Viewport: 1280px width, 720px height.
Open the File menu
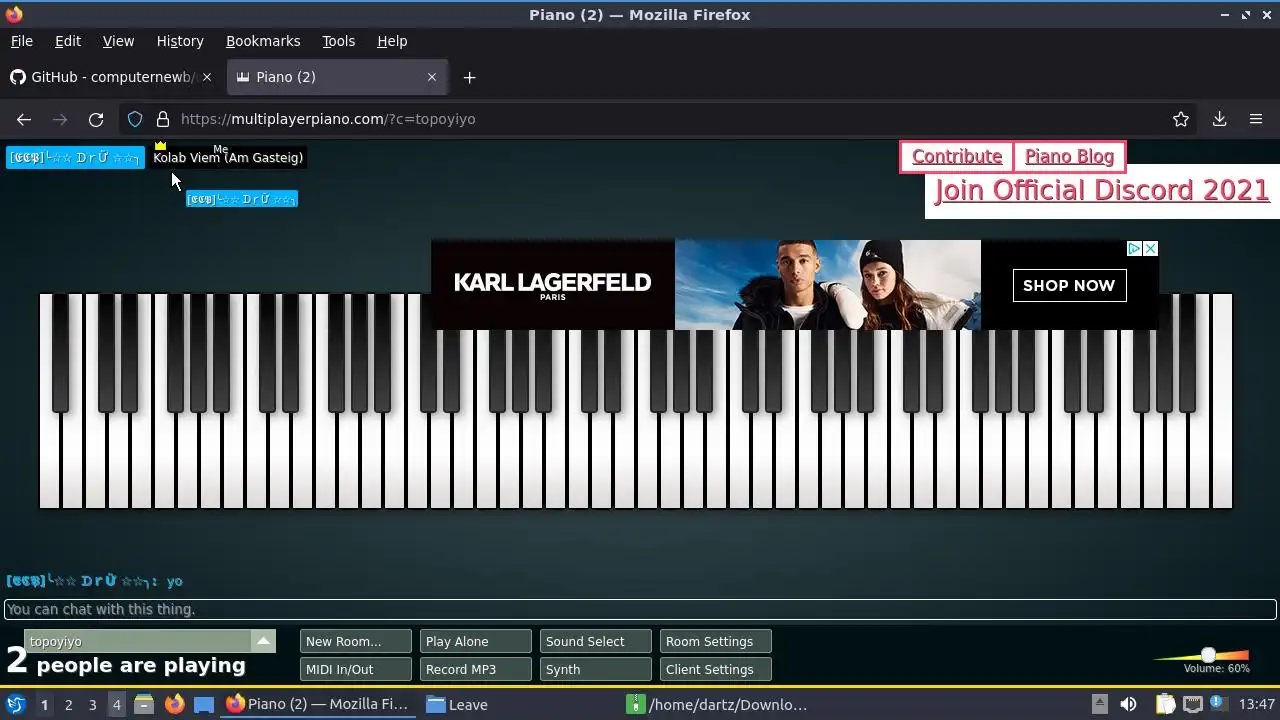tap(22, 41)
